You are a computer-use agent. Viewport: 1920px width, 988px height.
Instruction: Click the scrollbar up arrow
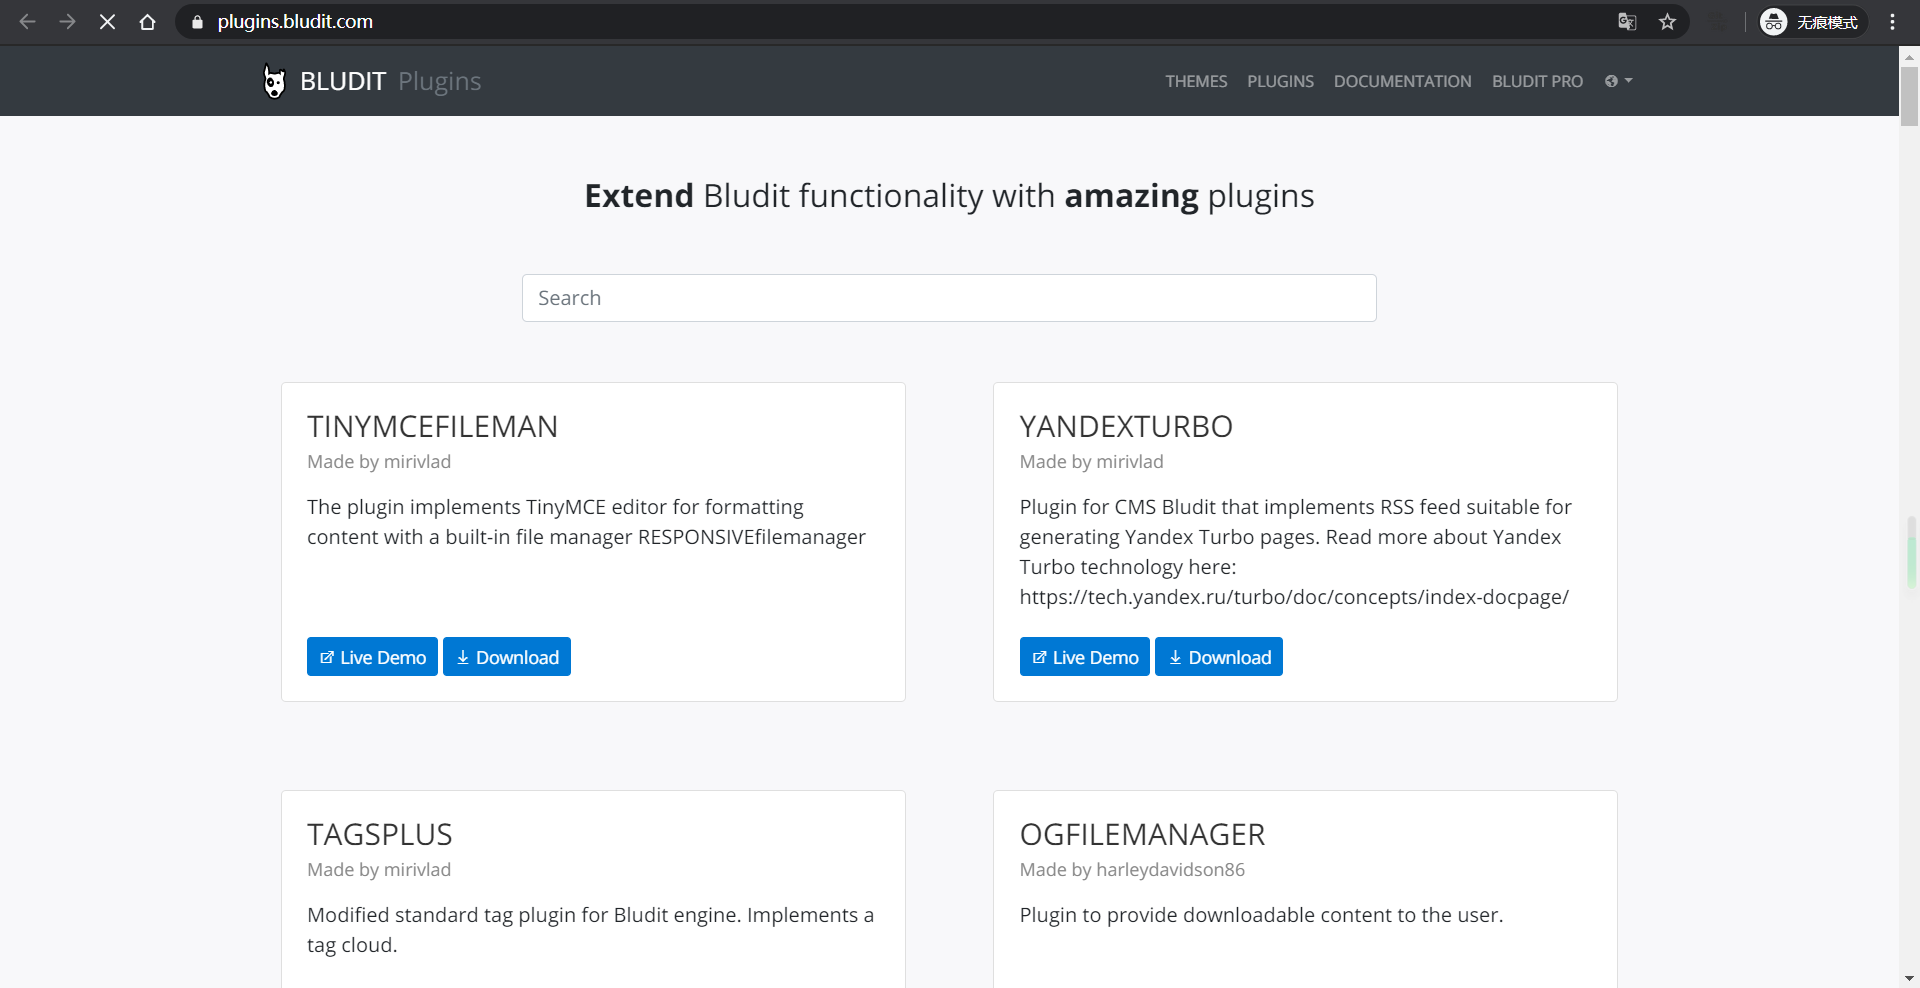(x=1909, y=56)
